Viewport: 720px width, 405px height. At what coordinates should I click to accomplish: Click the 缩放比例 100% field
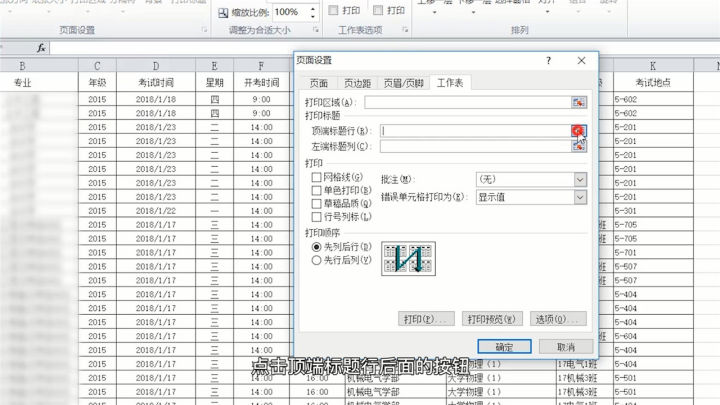pyautogui.click(x=290, y=12)
